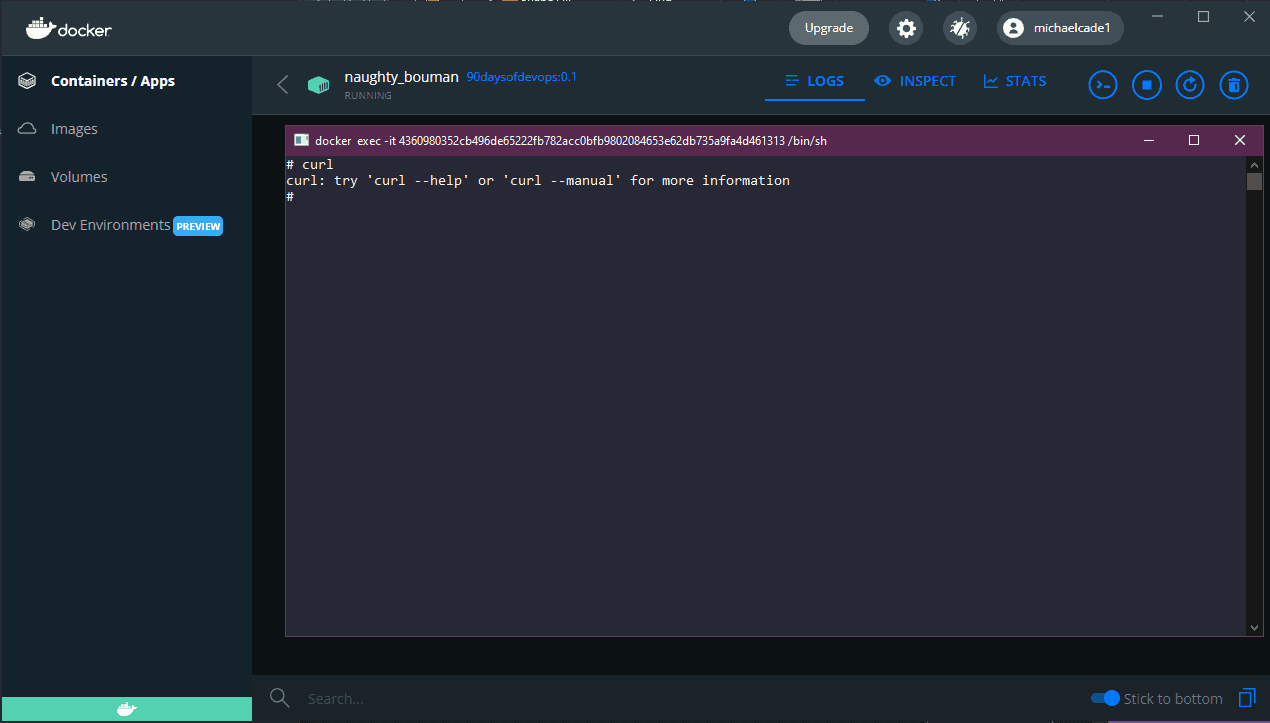Minimize the Docker Desktop window
Image resolution: width=1270 pixels, height=723 pixels.
[x=1159, y=16]
